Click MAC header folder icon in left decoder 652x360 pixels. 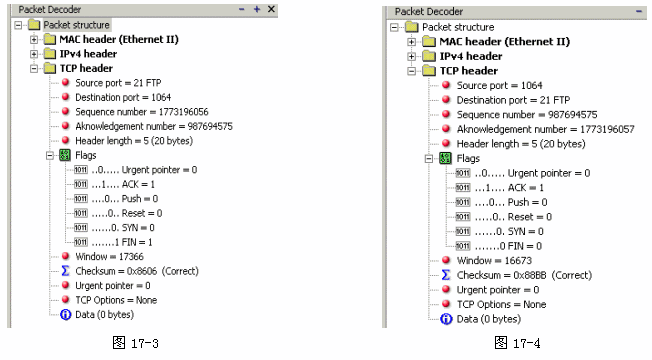point(49,39)
